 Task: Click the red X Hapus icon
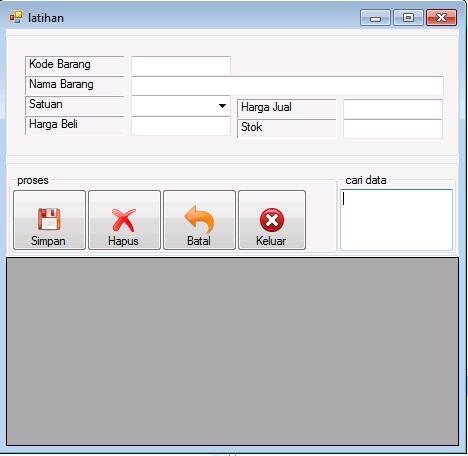(124, 220)
